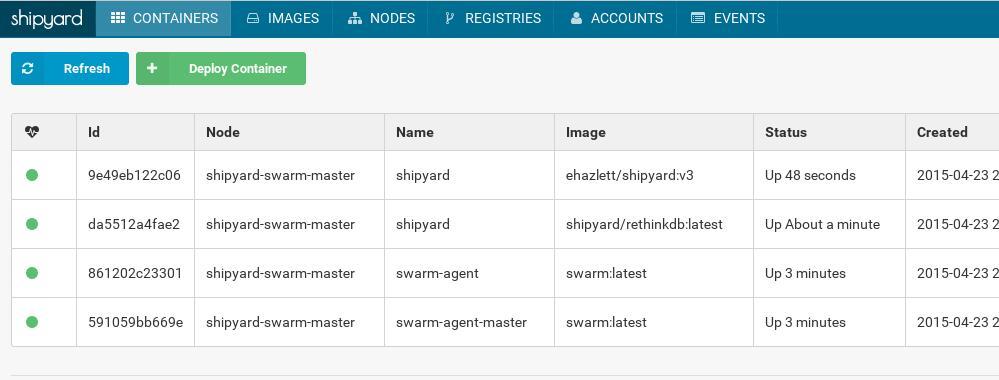Image resolution: width=999 pixels, height=380 pixels.
Task: Select container ID da5512a4fae2
Action: click(134, 224)
